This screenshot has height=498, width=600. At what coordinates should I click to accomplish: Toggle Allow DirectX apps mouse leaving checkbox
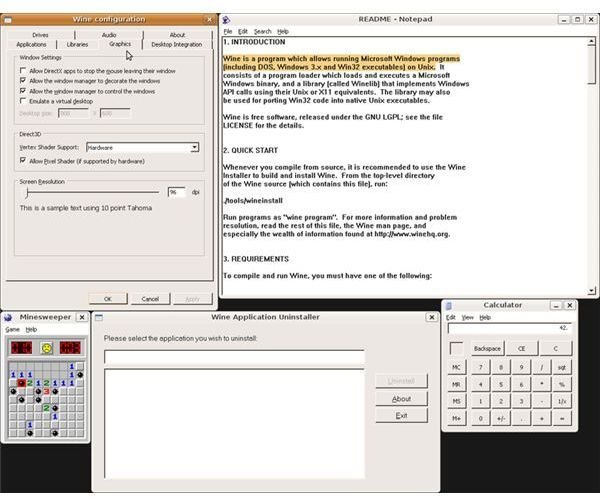pos(23,70)
